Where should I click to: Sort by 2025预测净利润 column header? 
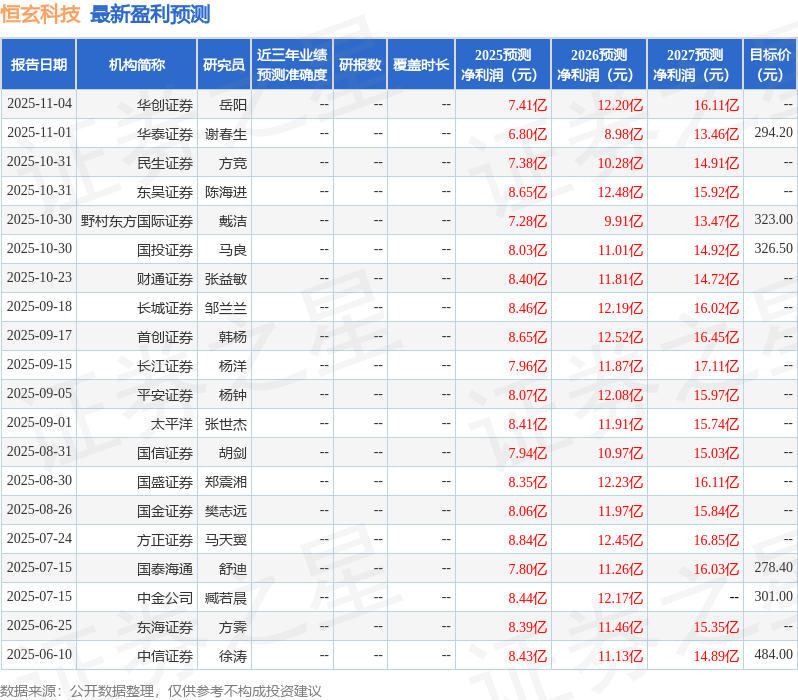pyautogui.click(x=503, y=65)
